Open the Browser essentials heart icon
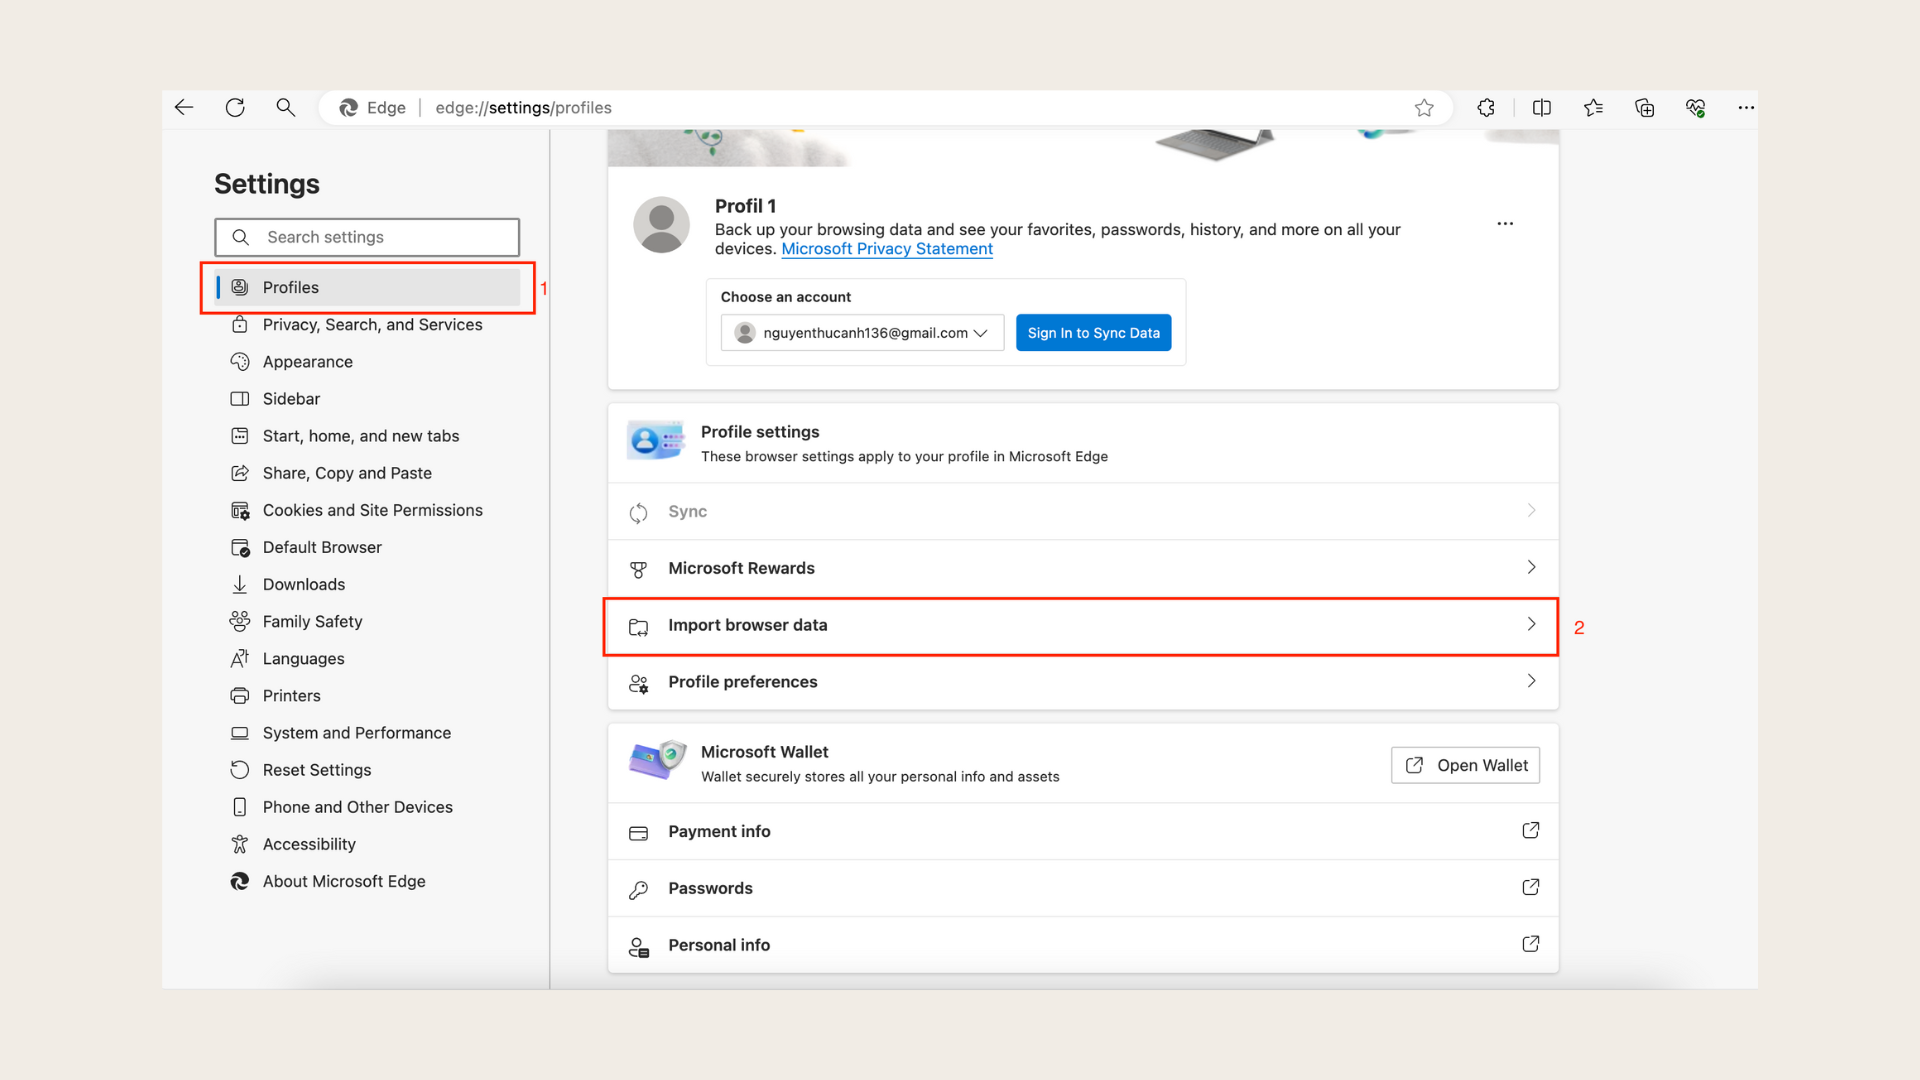1920x1080 pixels. click(x=1695, y=108)
